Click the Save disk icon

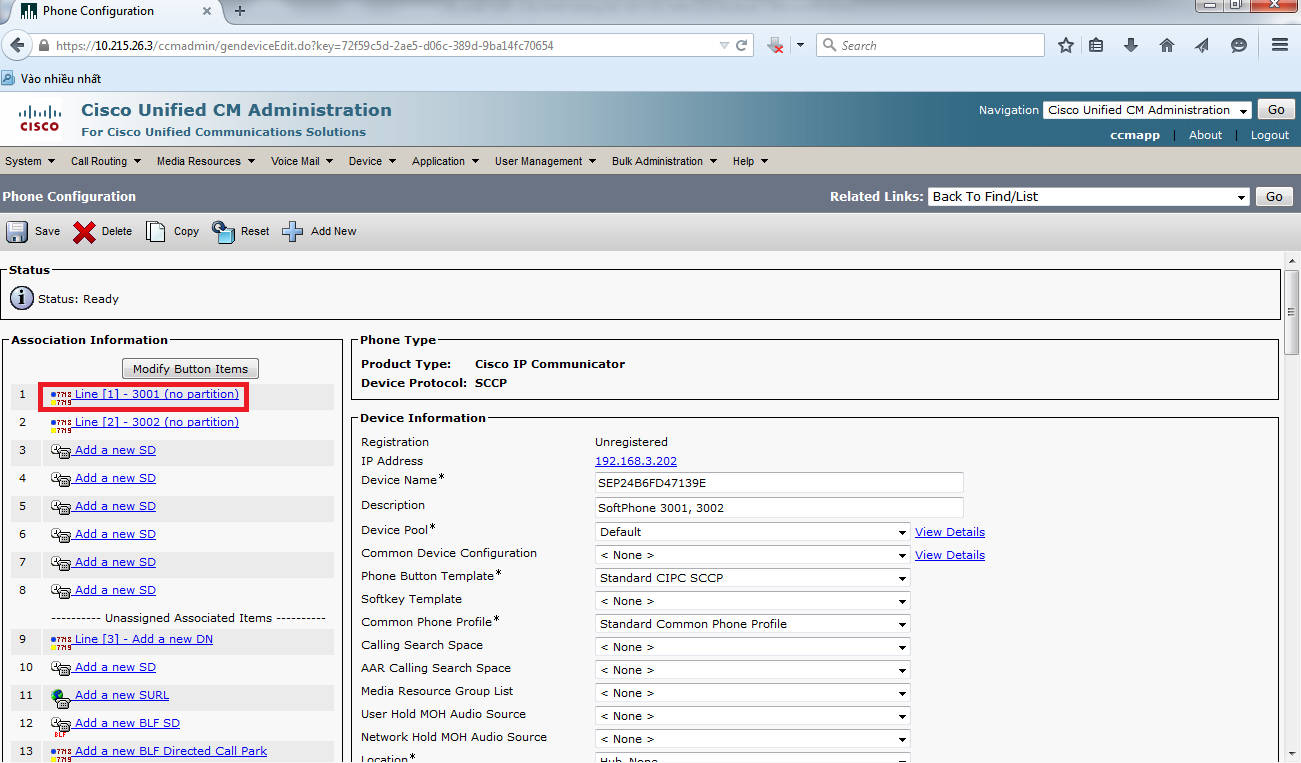(17, 232)
